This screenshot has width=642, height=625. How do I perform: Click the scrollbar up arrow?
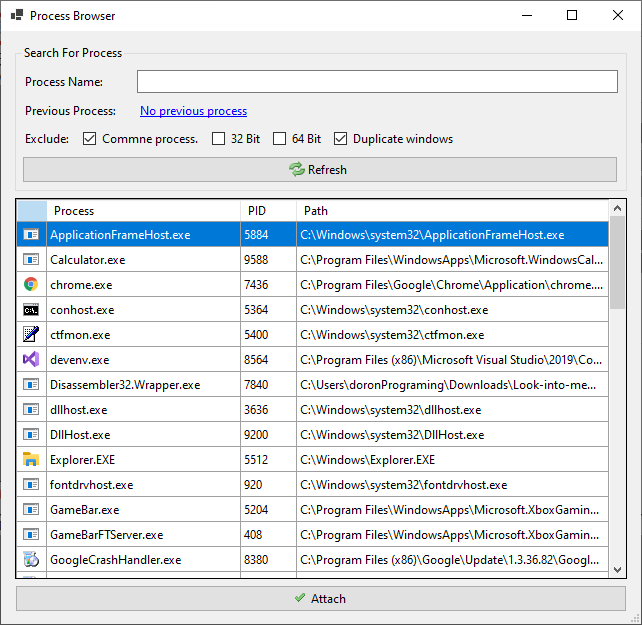click(617, 208)
